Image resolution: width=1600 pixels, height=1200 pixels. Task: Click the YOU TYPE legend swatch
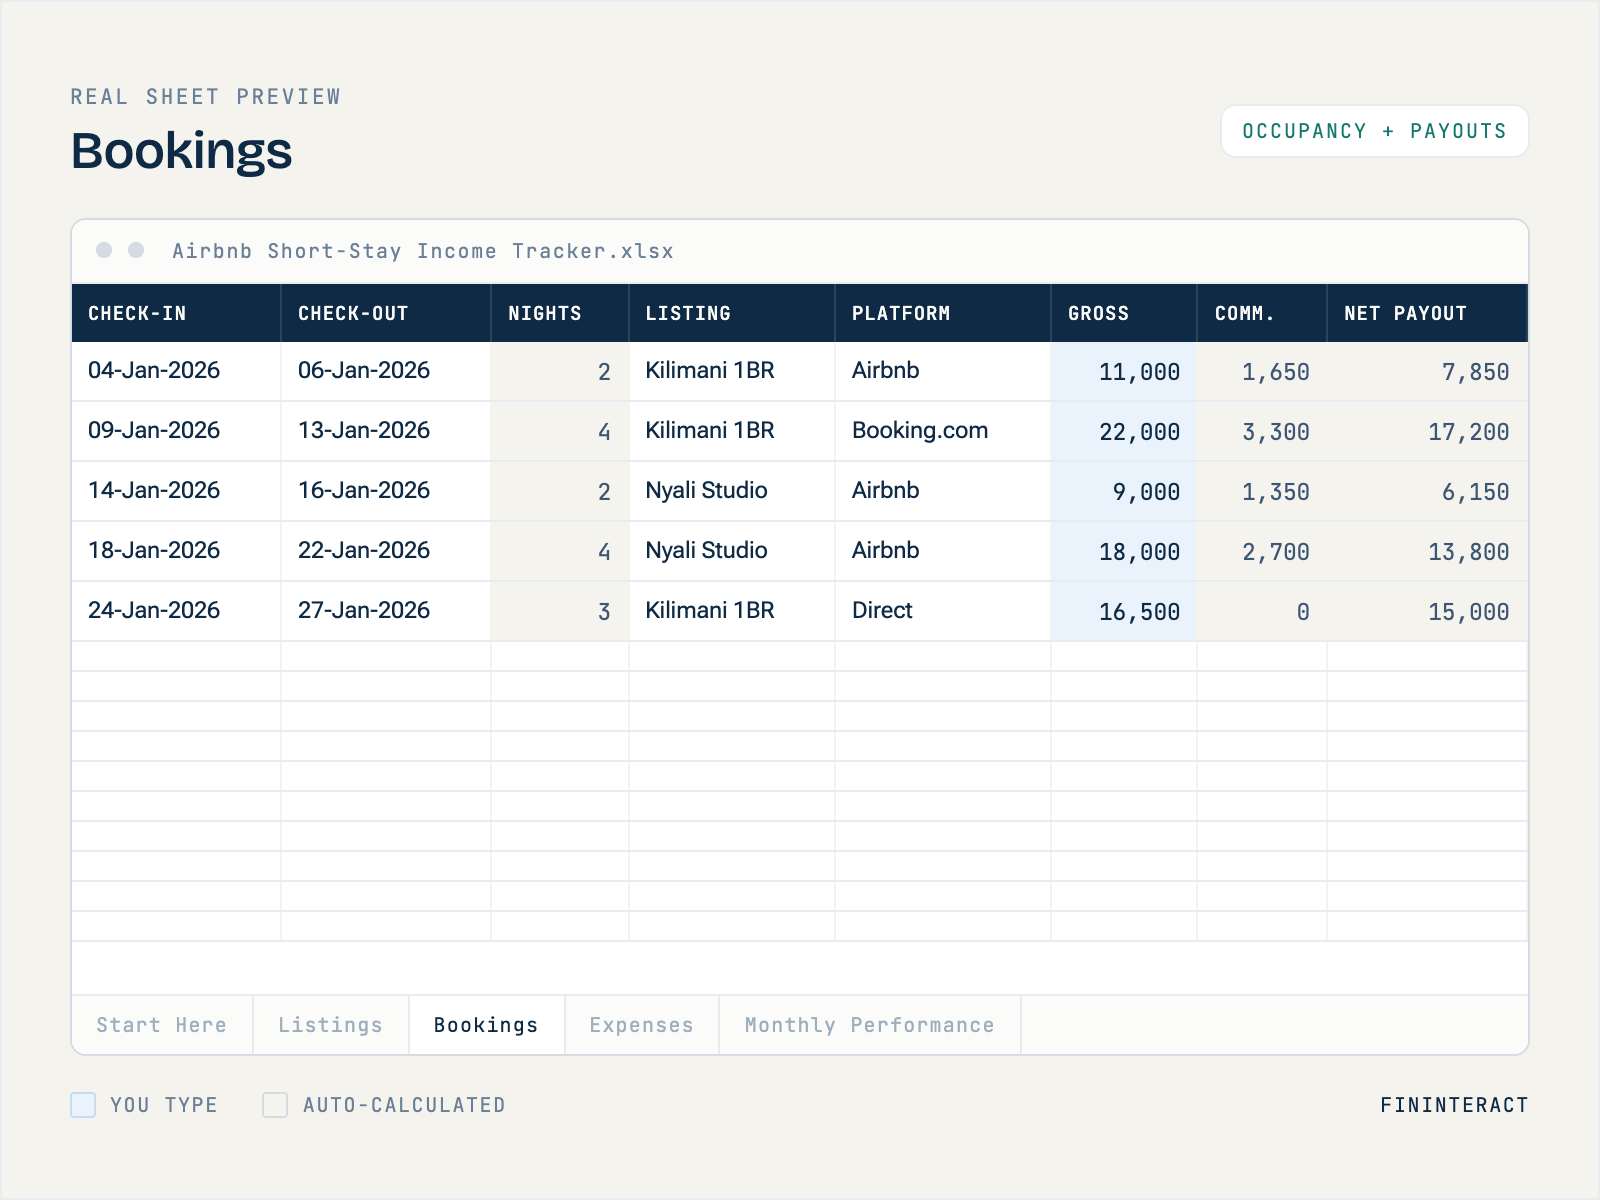[83, 1105]
